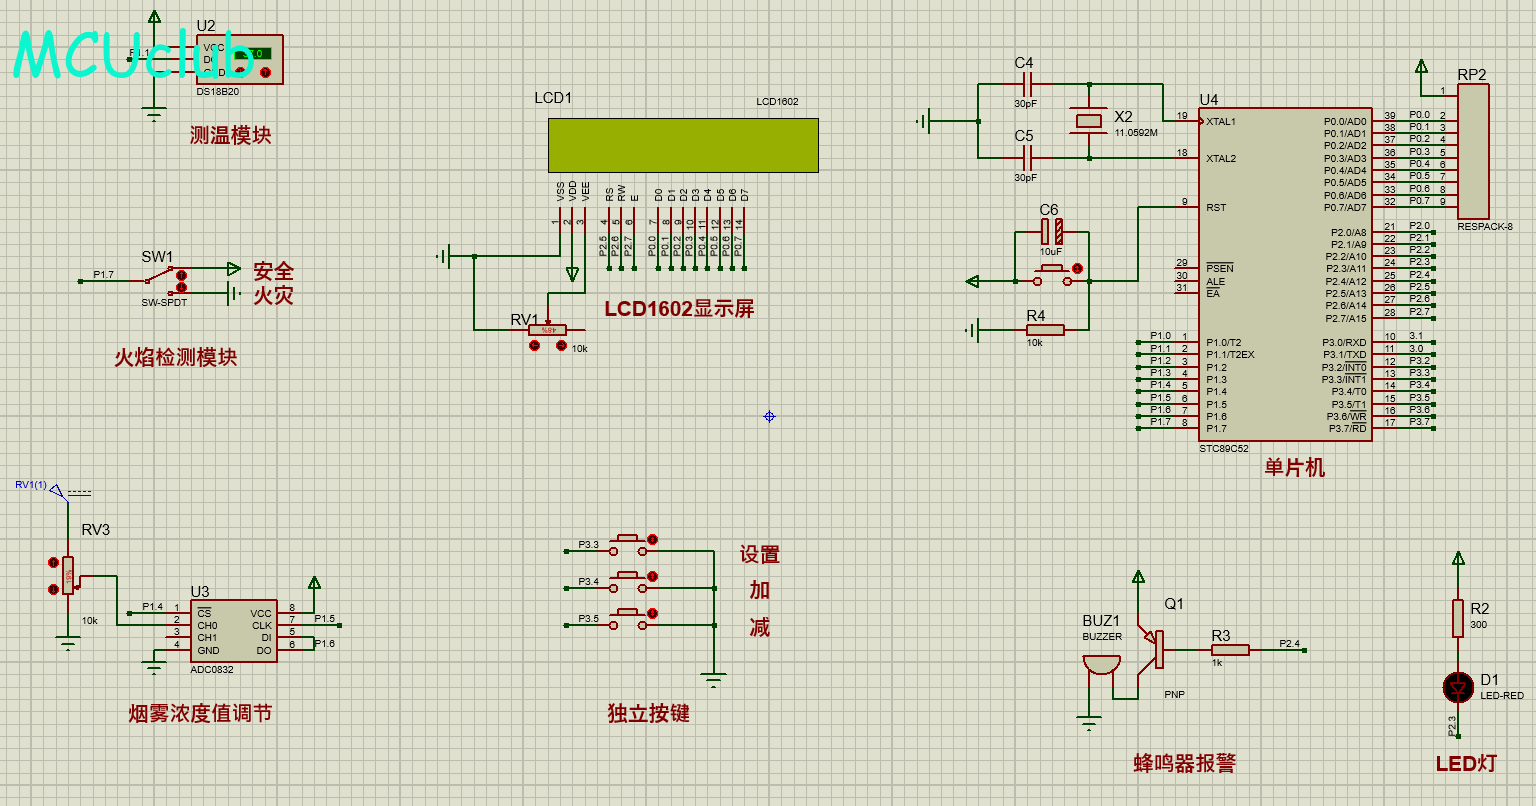Click the left adjust dot under RV1
The width and height of the screenshot is (1536, 806).
tap(534, 345)
